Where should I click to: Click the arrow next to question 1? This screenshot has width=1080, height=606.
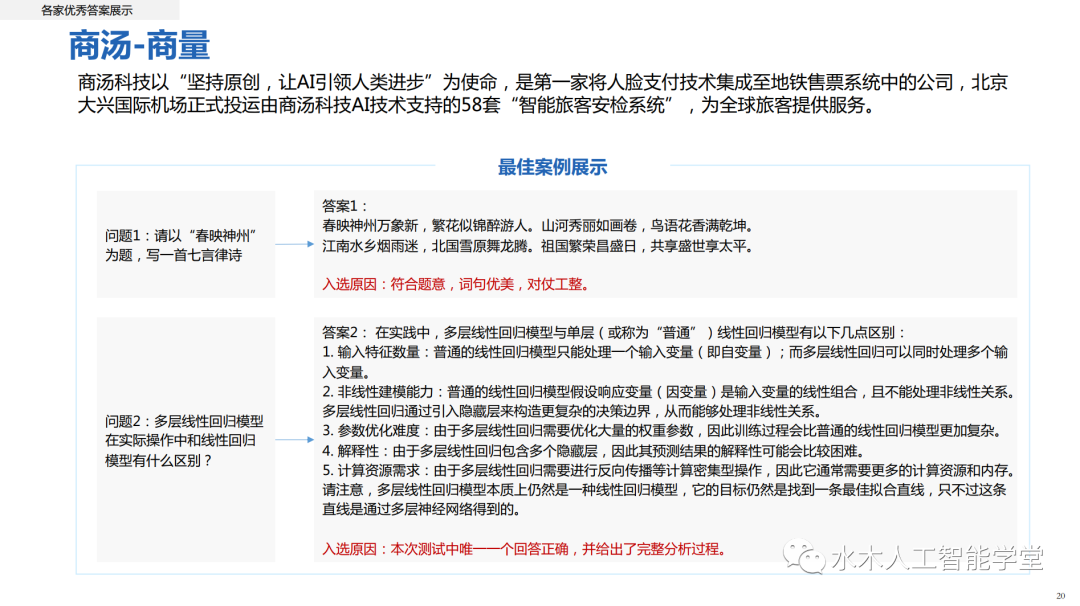(x=294, y=244)
